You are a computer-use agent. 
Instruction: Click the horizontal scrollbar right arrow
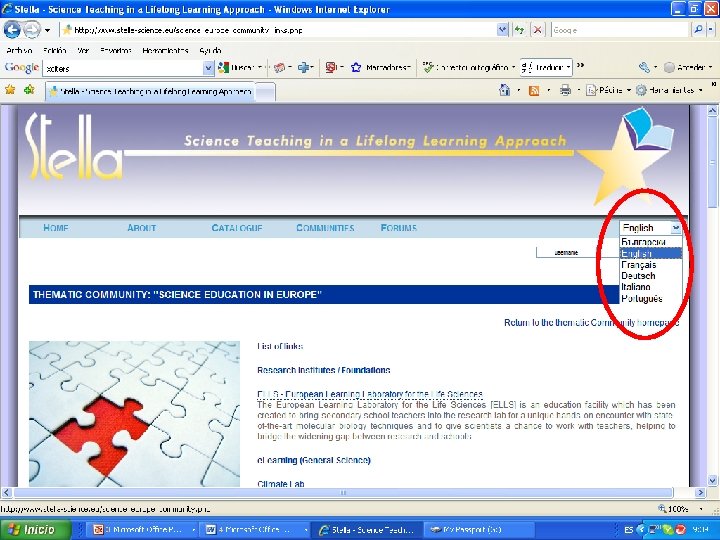(700, 493)
